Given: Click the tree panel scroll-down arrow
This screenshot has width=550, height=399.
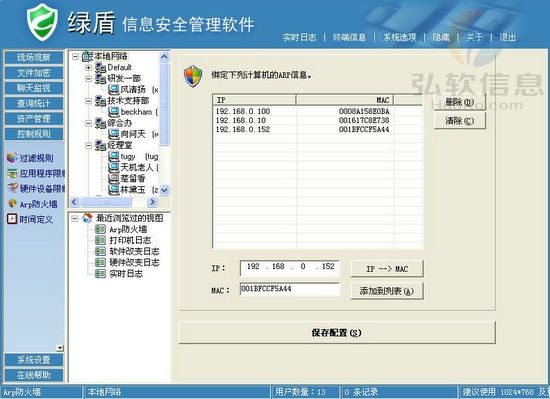Looking at the screenshot, I should 164,190.
